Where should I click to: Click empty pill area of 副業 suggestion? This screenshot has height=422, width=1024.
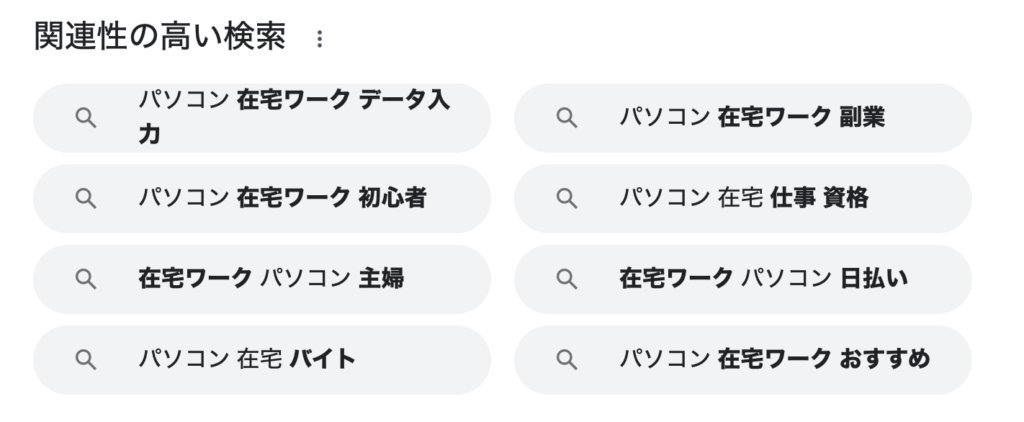tap(927, 118)
